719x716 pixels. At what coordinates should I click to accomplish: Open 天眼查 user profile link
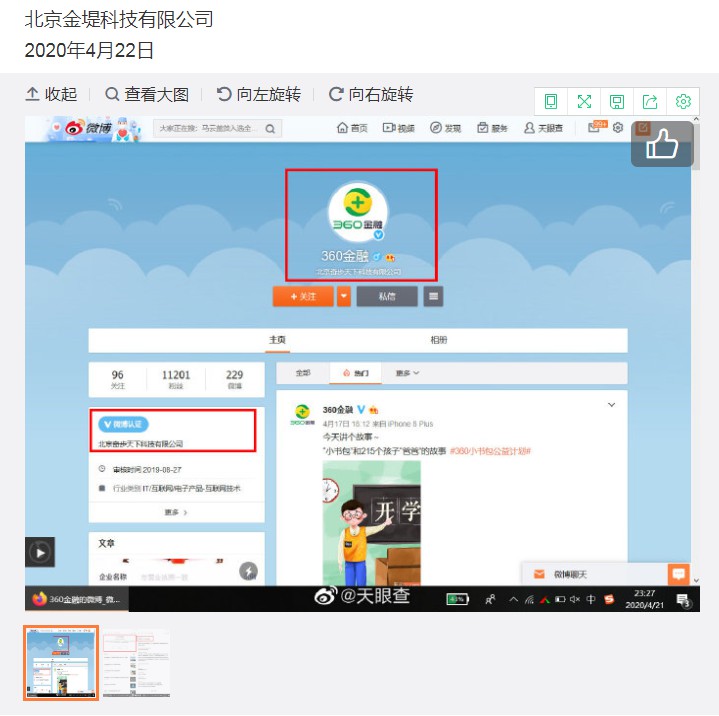(543, 128)
